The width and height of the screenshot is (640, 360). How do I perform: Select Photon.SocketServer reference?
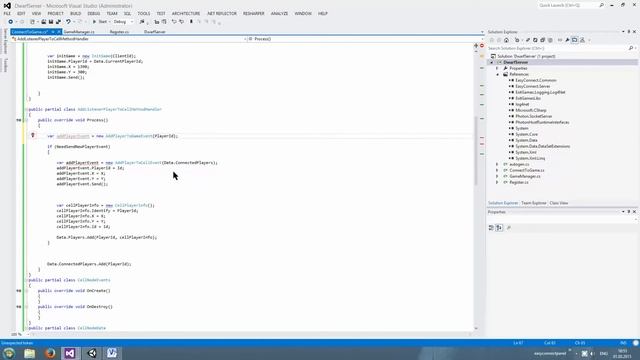pos(533,116)
